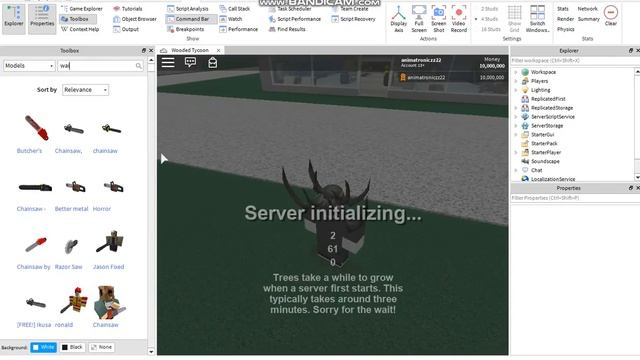The width and height of the screenshot is (640, 360).
Task: Show Summary stats
Action: pyautogui.click(x=589, y=19)
